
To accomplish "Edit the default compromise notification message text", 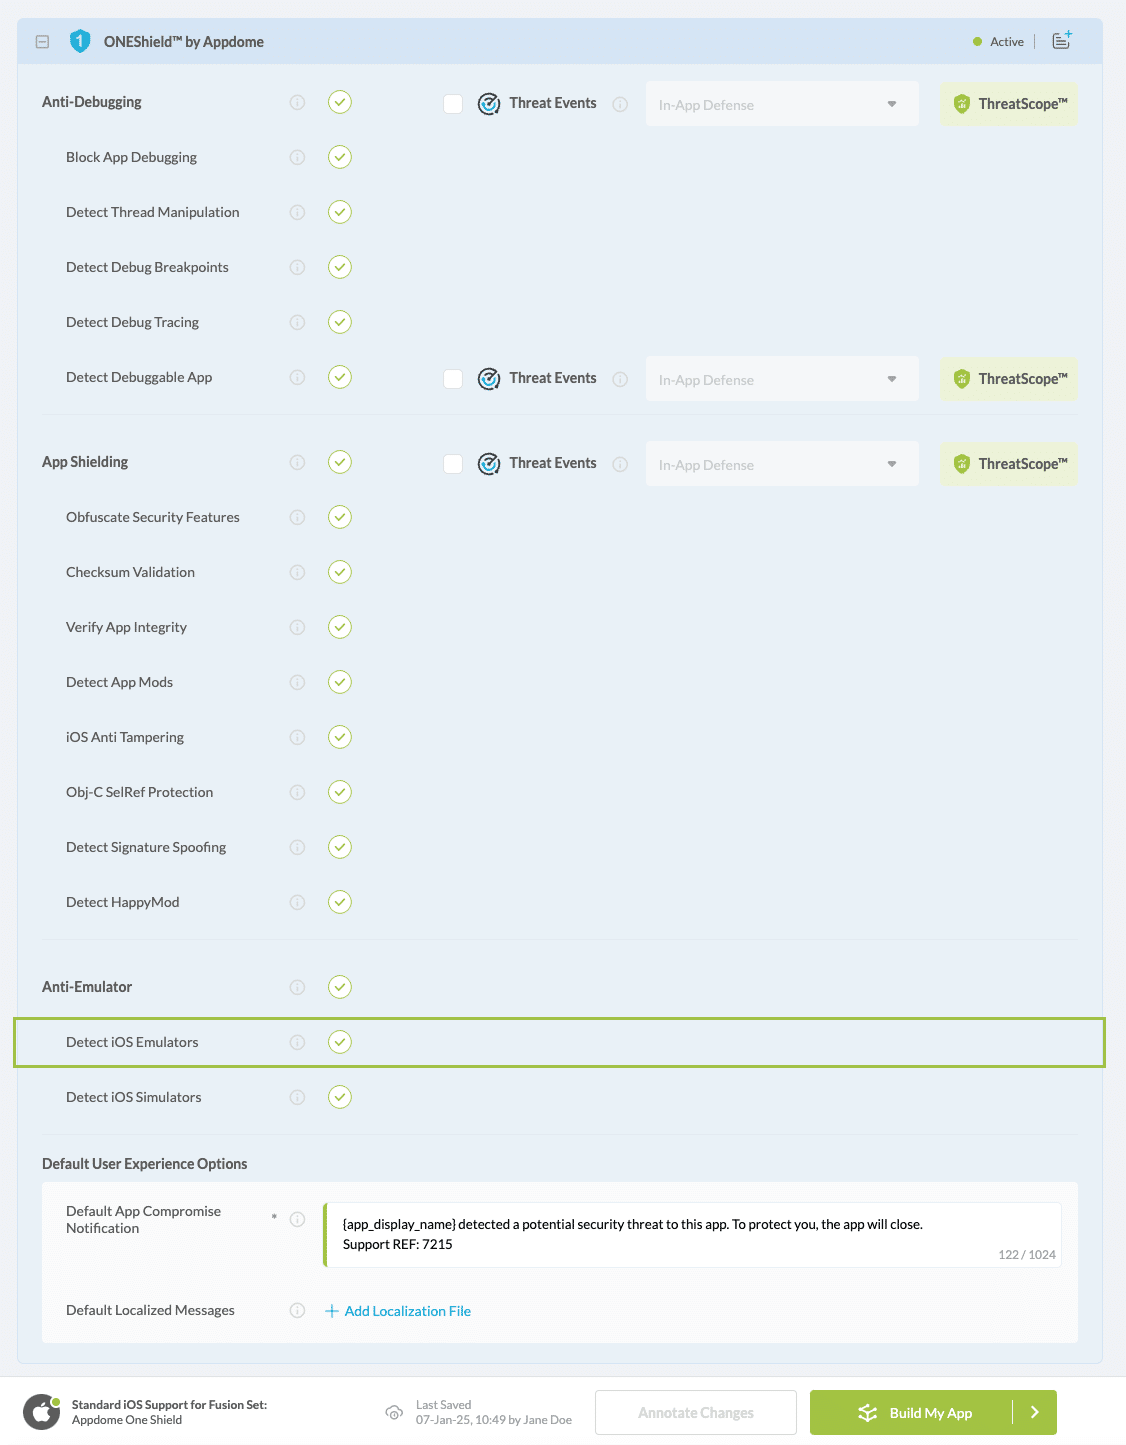I will click(690, 1234).
